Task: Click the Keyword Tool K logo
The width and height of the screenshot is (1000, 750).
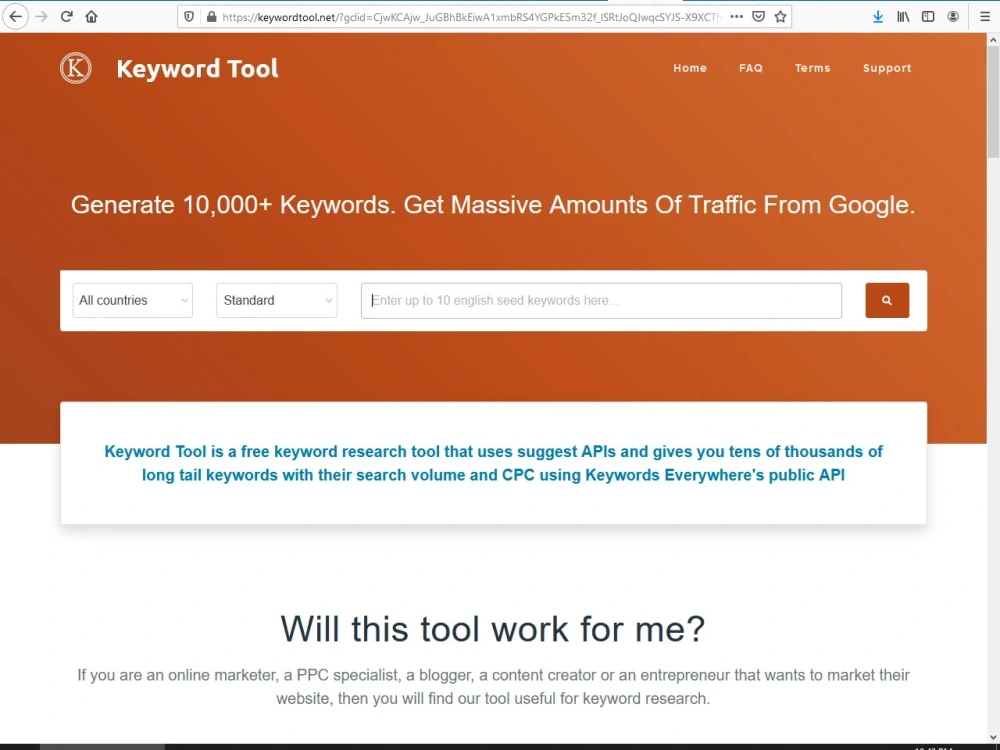Action: (x=75, y=68)
